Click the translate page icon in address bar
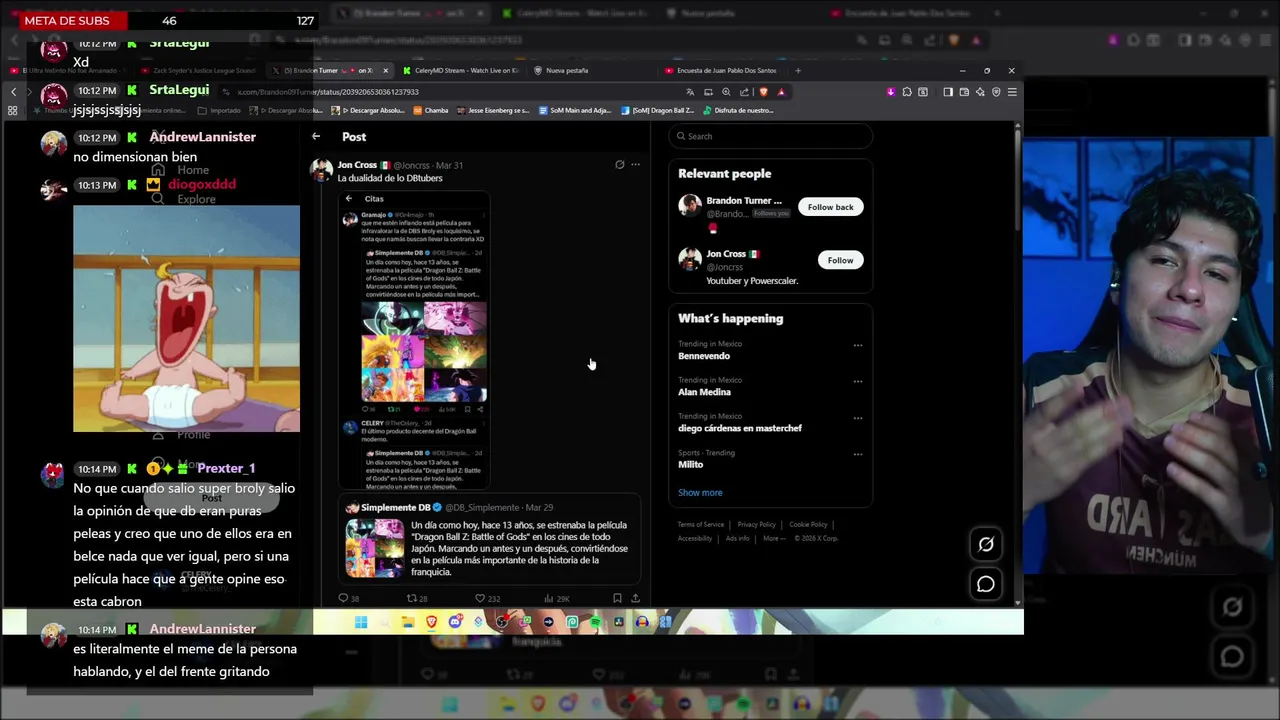This screenshot has width=1280, height=720. coord(690,92)
